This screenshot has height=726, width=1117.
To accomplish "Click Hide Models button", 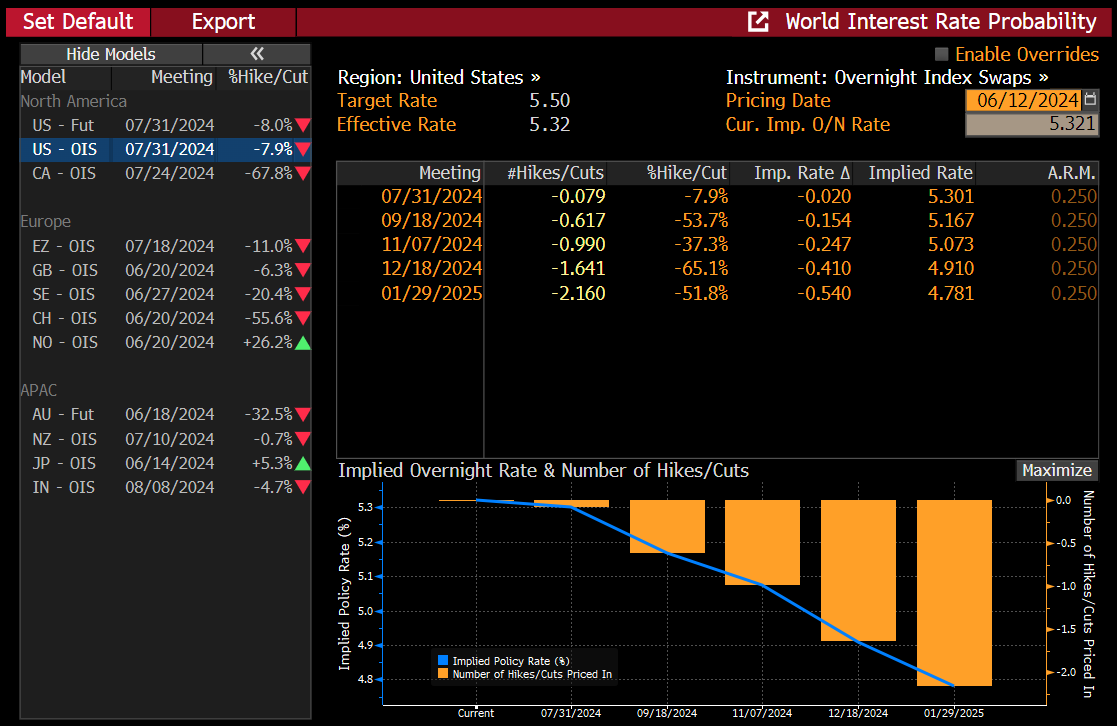I will pyautogui.click(x=111, y=53).
